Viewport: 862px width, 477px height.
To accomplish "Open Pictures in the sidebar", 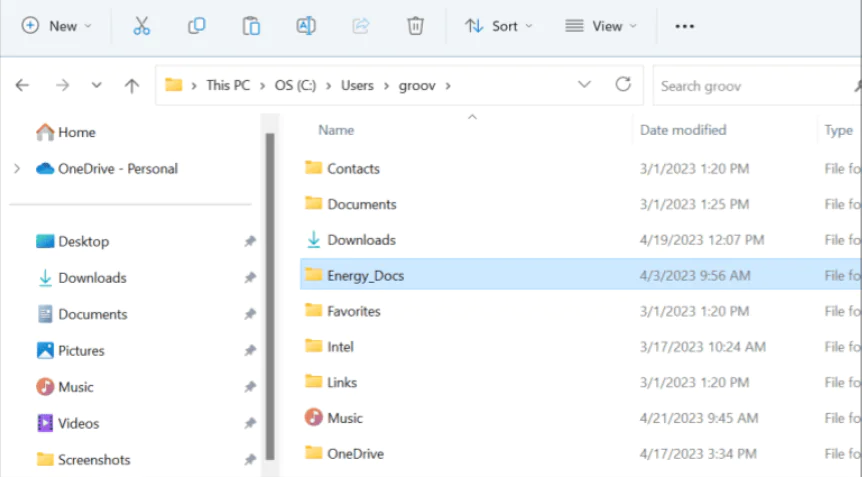I will [81, 351].
